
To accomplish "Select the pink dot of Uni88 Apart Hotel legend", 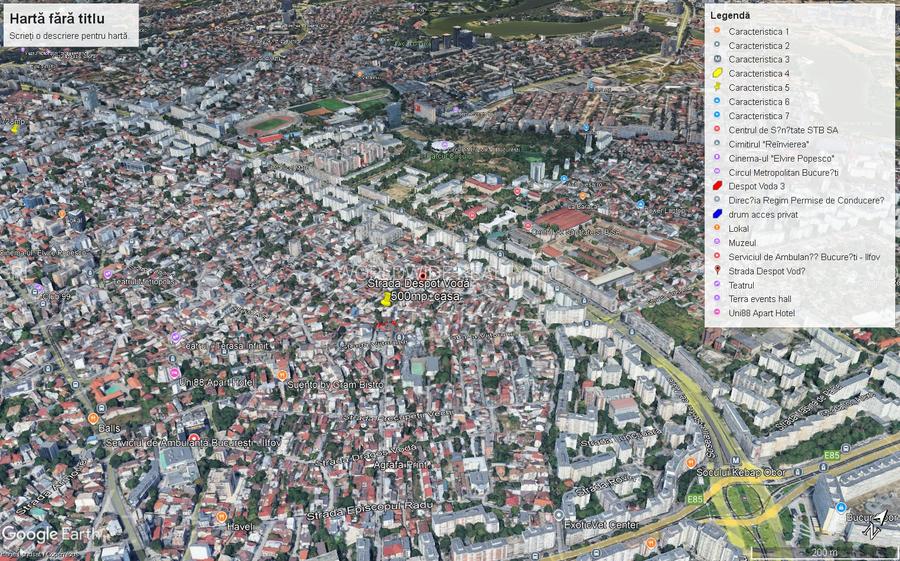I will pos(717,313).
